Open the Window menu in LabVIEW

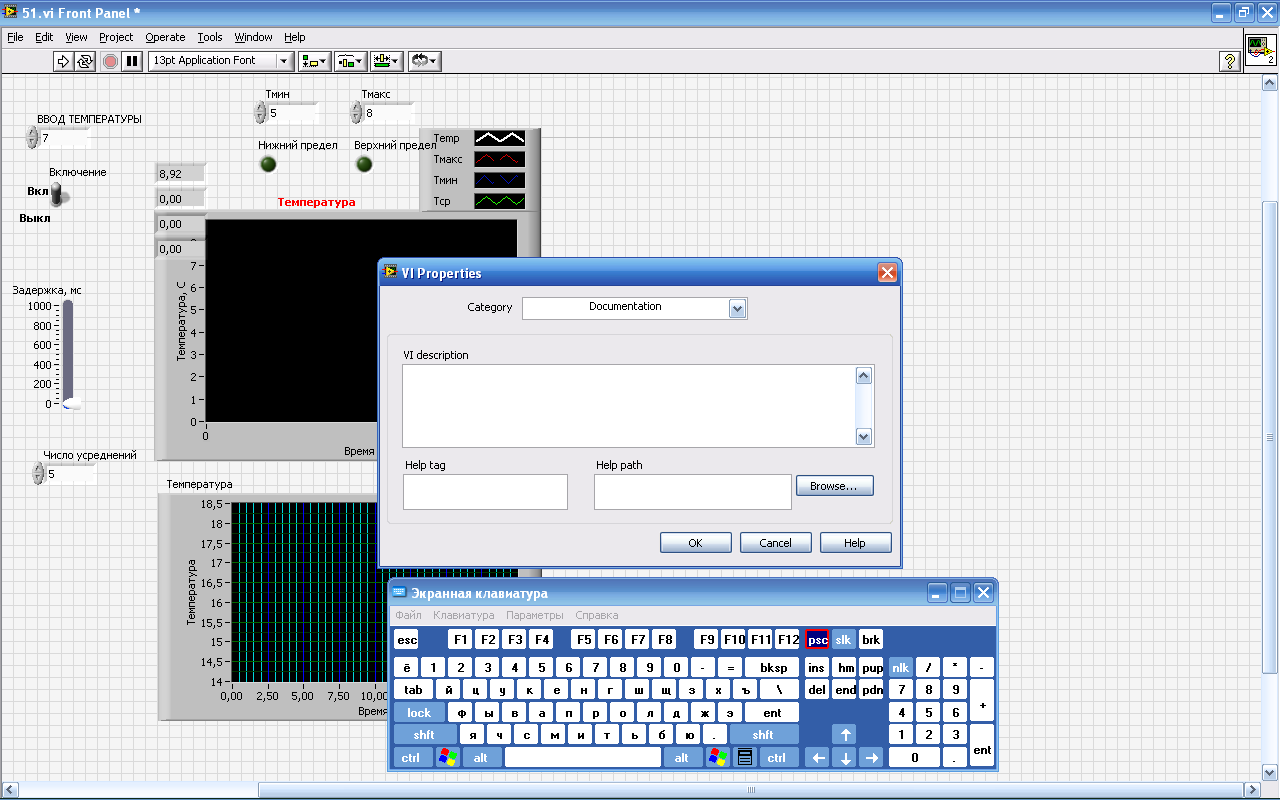click(x=253, y=37)
